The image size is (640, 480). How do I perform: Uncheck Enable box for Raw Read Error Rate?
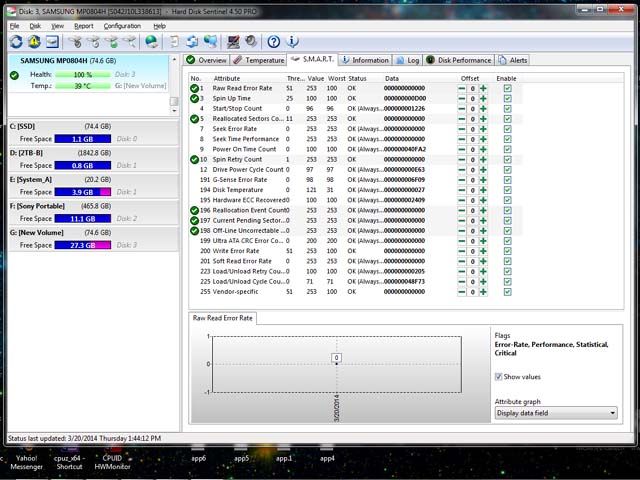point(507,89)
